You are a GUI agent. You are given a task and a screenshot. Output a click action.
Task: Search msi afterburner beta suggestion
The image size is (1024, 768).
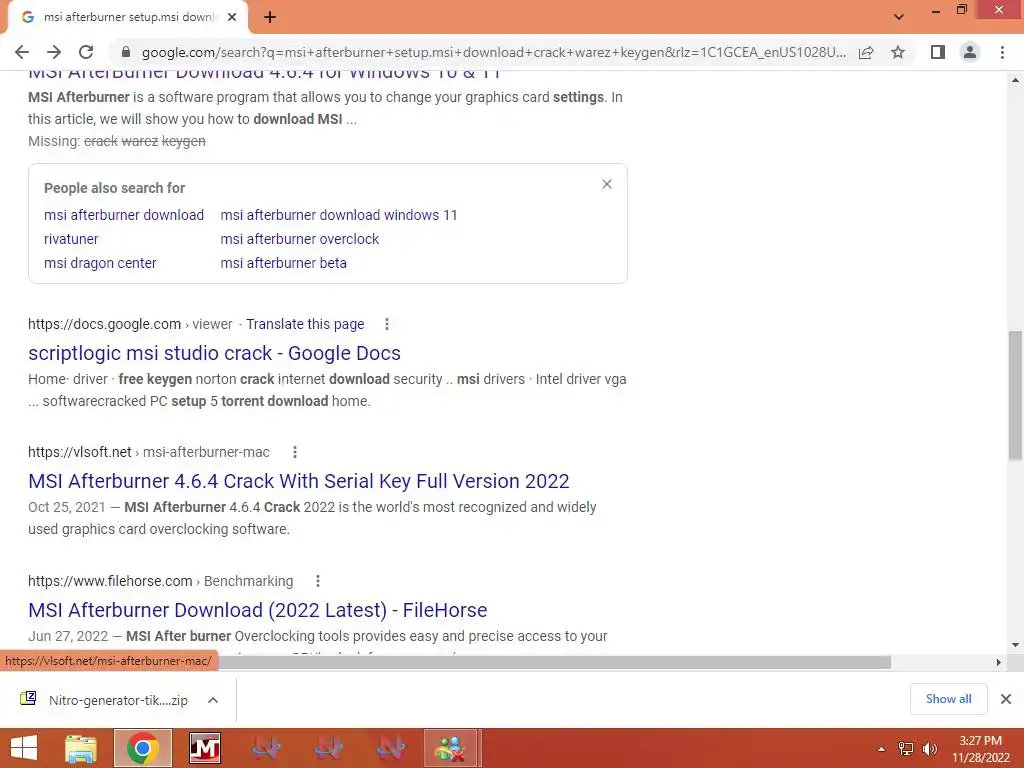(x=283, y=263)
